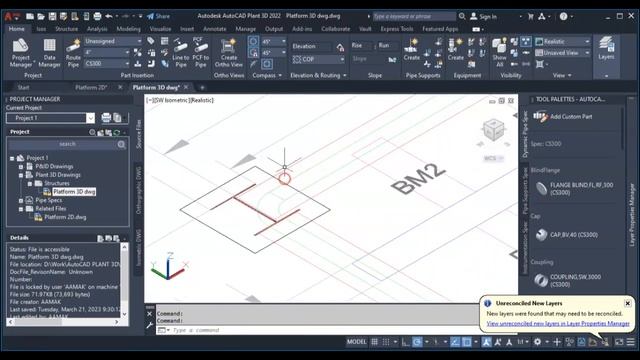Screen dimensions: 640x360
Task: Click the Sign In button
Action: coord(484,16)
